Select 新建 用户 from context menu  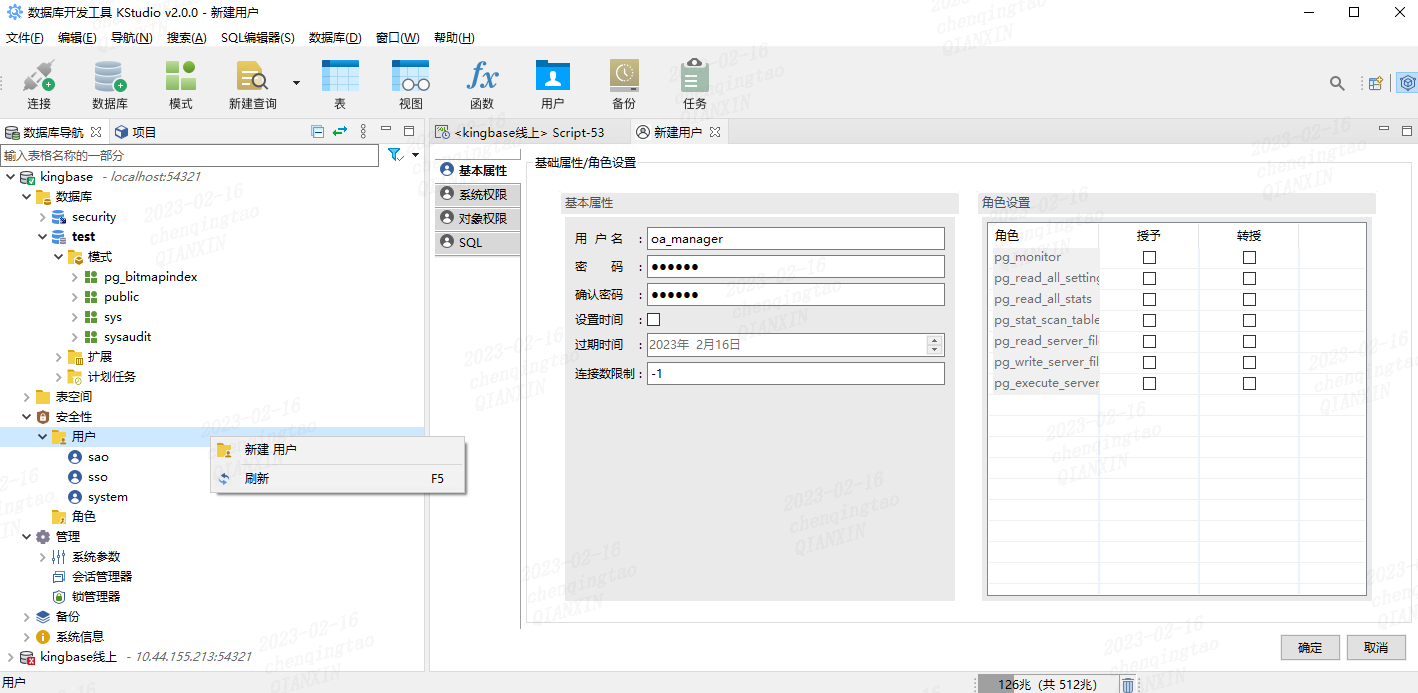click(270, 450)
